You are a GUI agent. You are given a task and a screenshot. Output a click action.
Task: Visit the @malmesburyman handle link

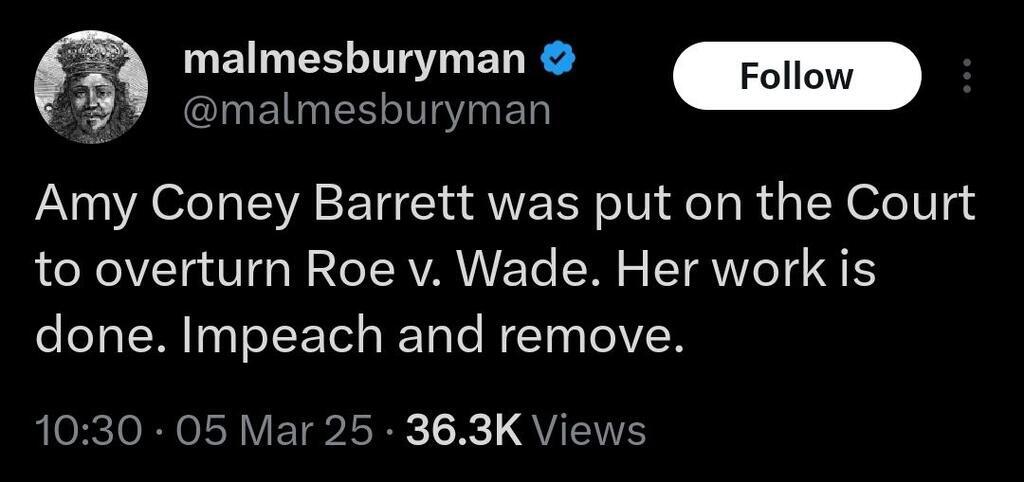tap(367, 110)
